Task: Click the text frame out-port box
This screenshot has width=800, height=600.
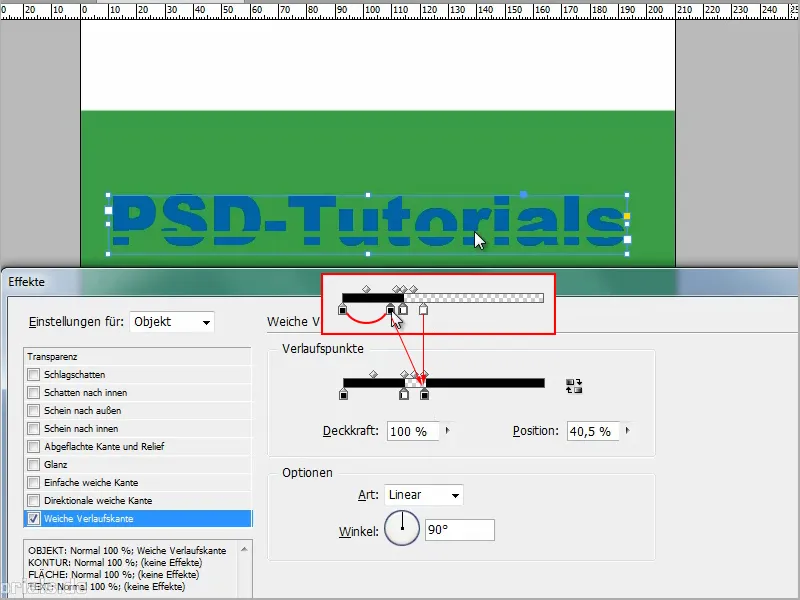Action: click(x=628, y=239)
